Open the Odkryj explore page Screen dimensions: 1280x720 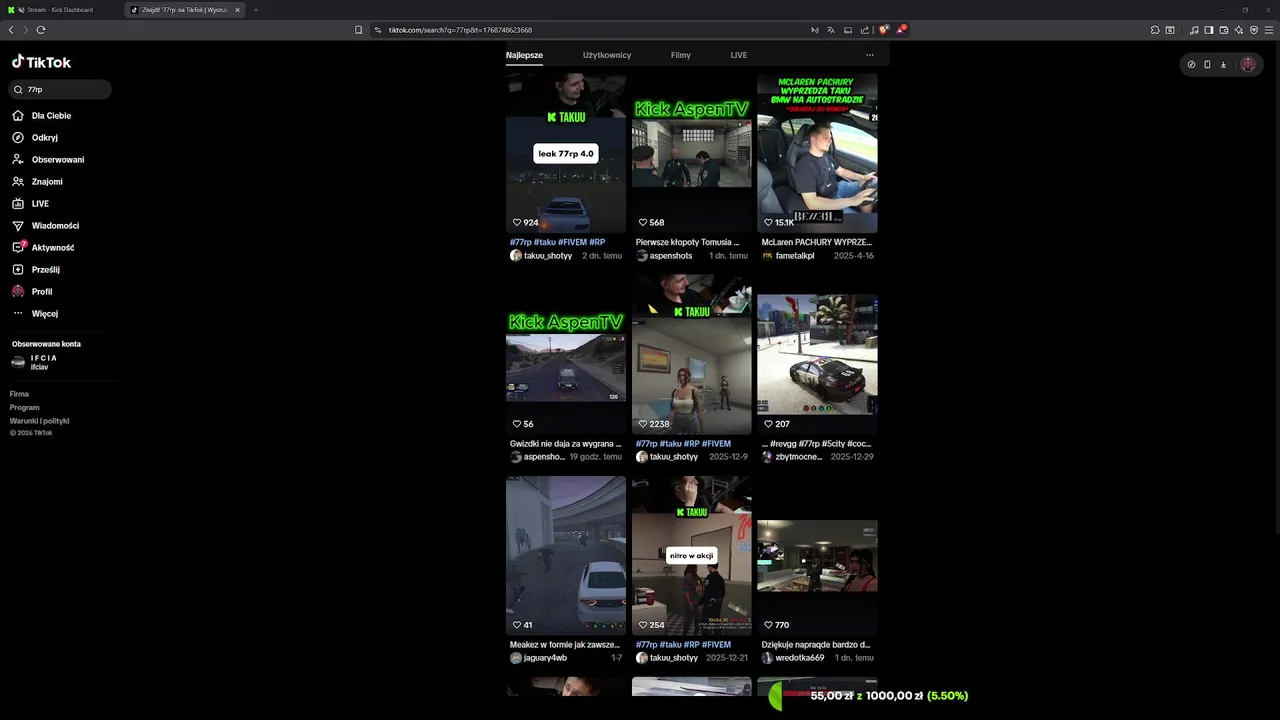(35, 138)
